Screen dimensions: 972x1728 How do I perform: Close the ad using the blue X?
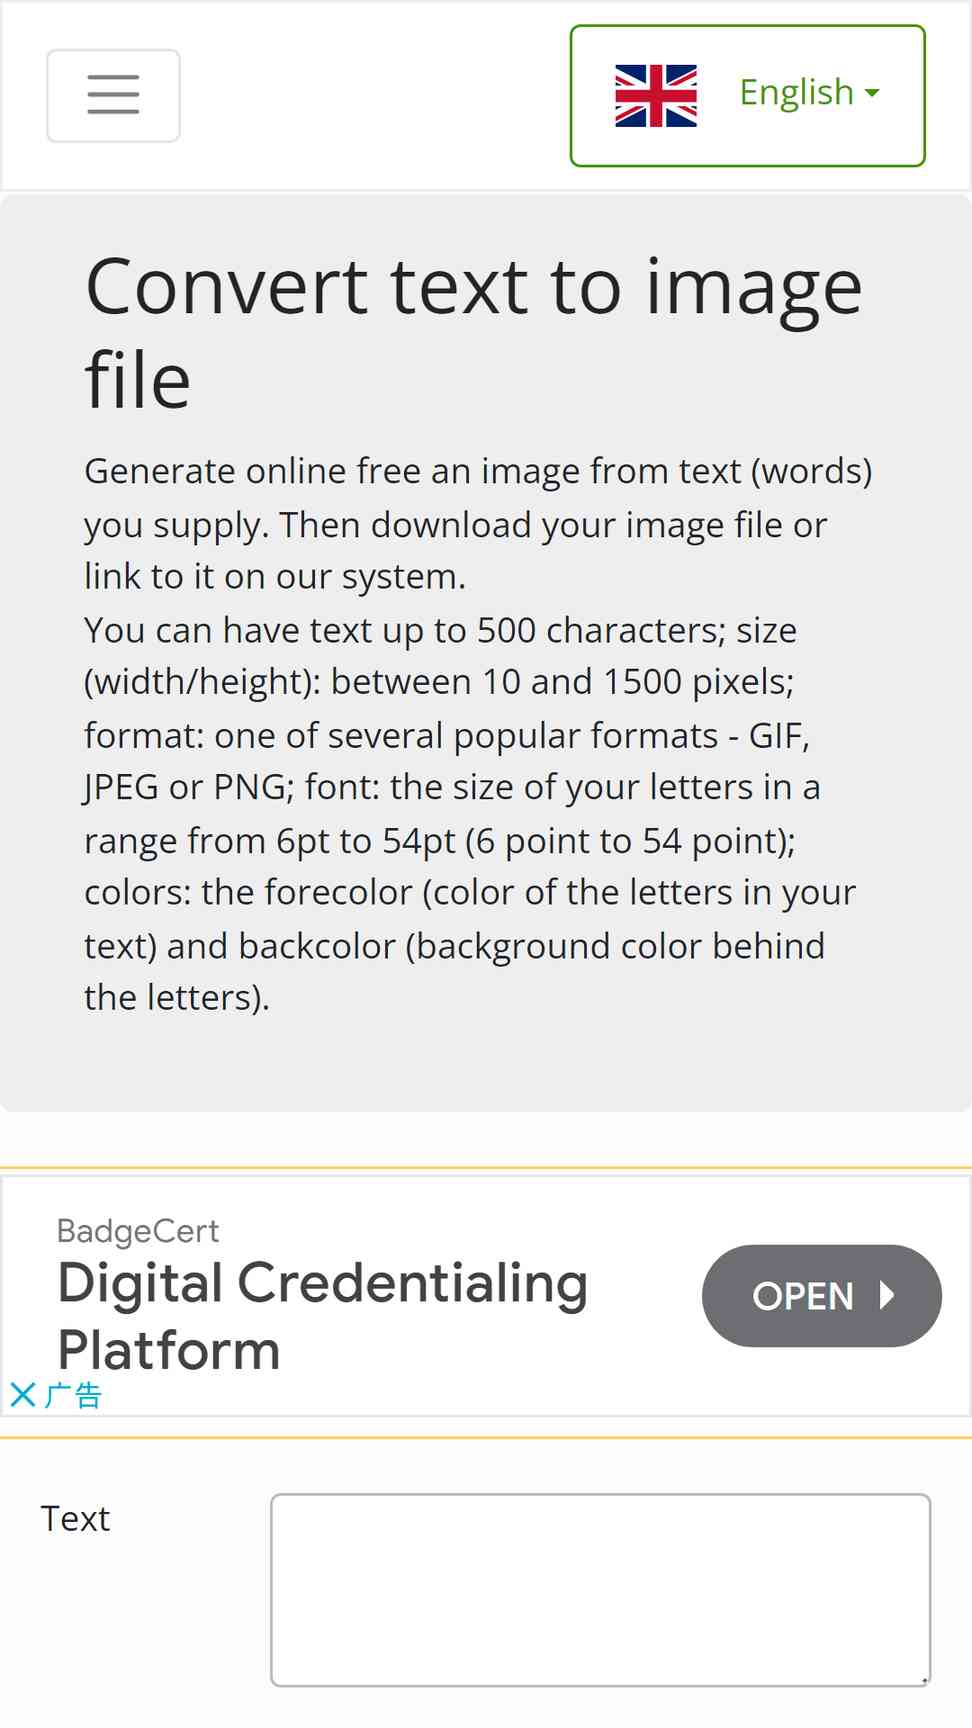pyautogui.click(x=23, y=1394)
